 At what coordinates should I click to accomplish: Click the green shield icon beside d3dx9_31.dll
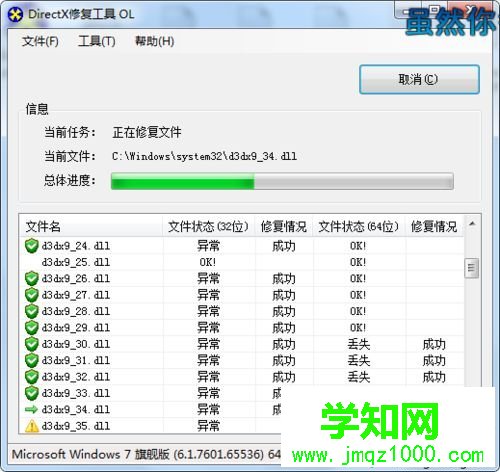coord(32,360)
